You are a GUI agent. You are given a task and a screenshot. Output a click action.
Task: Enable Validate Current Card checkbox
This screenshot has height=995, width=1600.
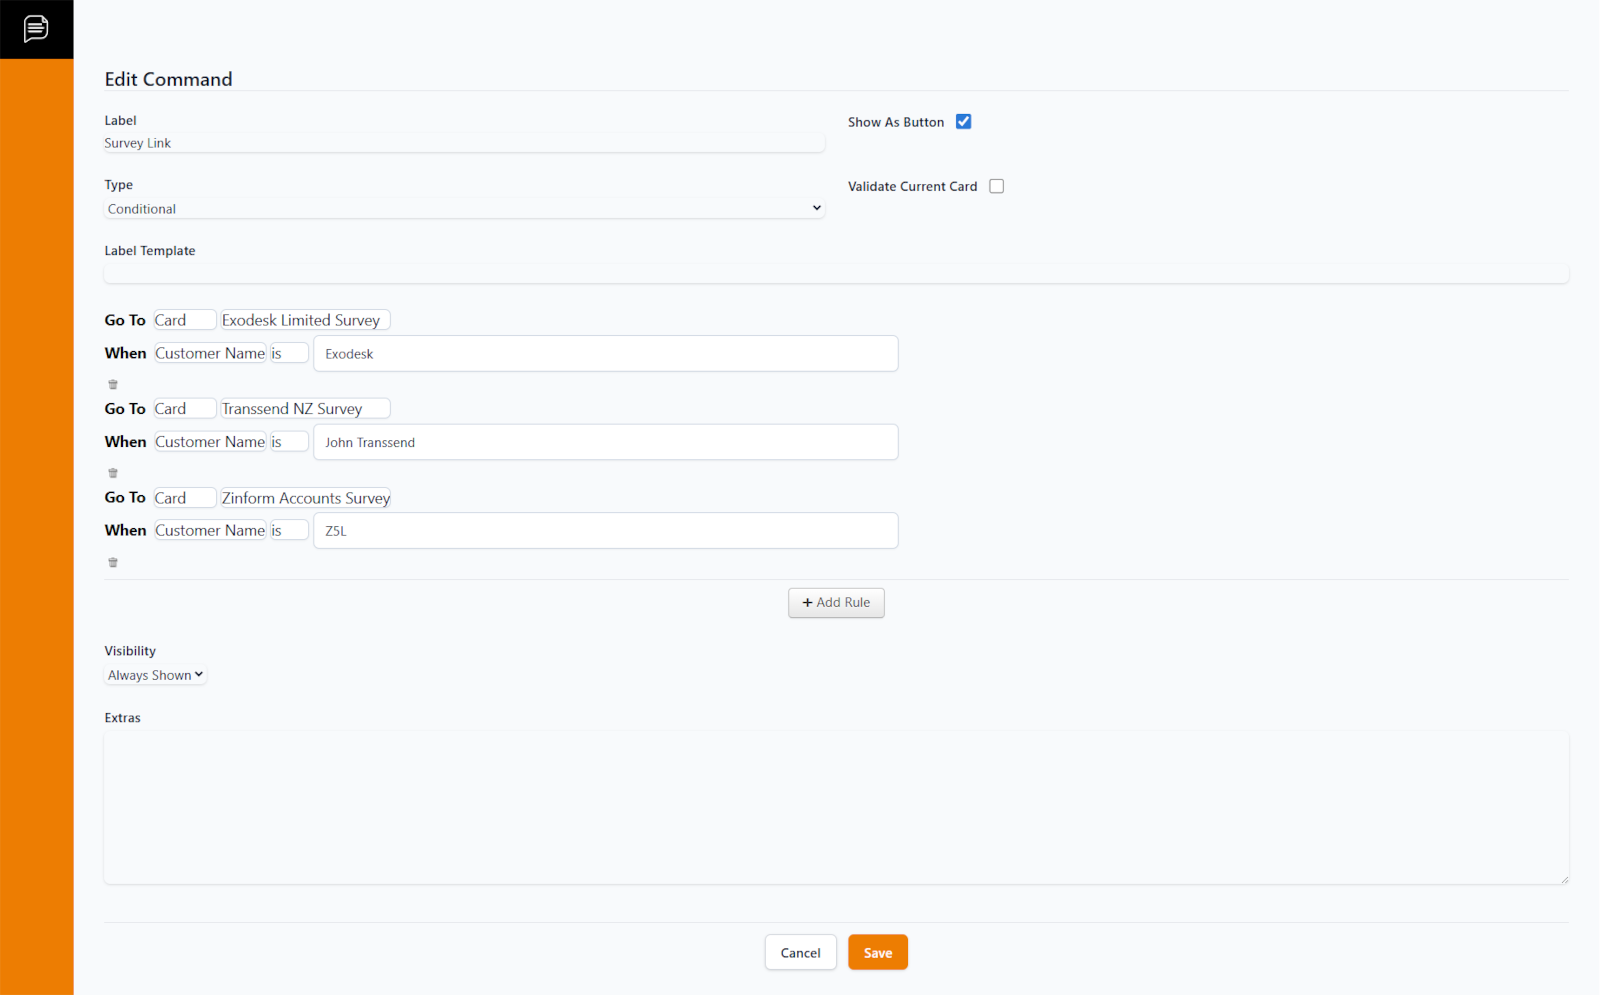coord(996,186)
